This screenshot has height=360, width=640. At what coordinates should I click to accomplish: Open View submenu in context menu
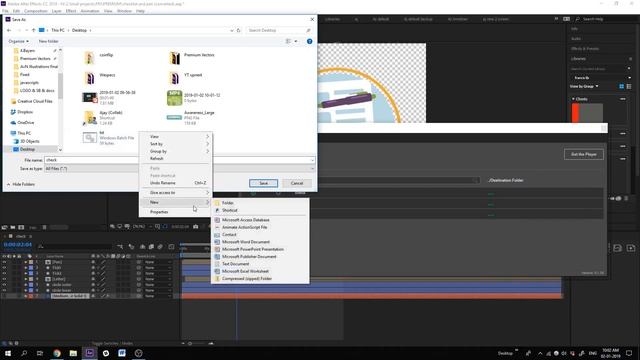pos(176,137)
